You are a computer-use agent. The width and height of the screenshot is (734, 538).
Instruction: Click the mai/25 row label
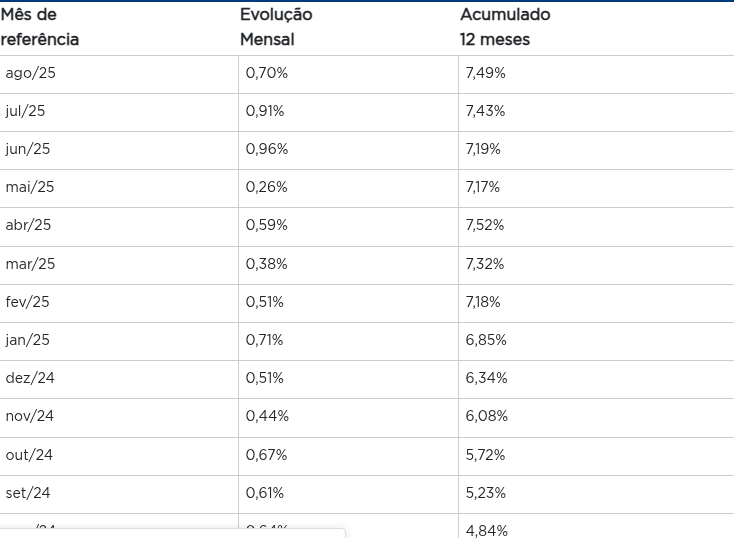point(30,187)
